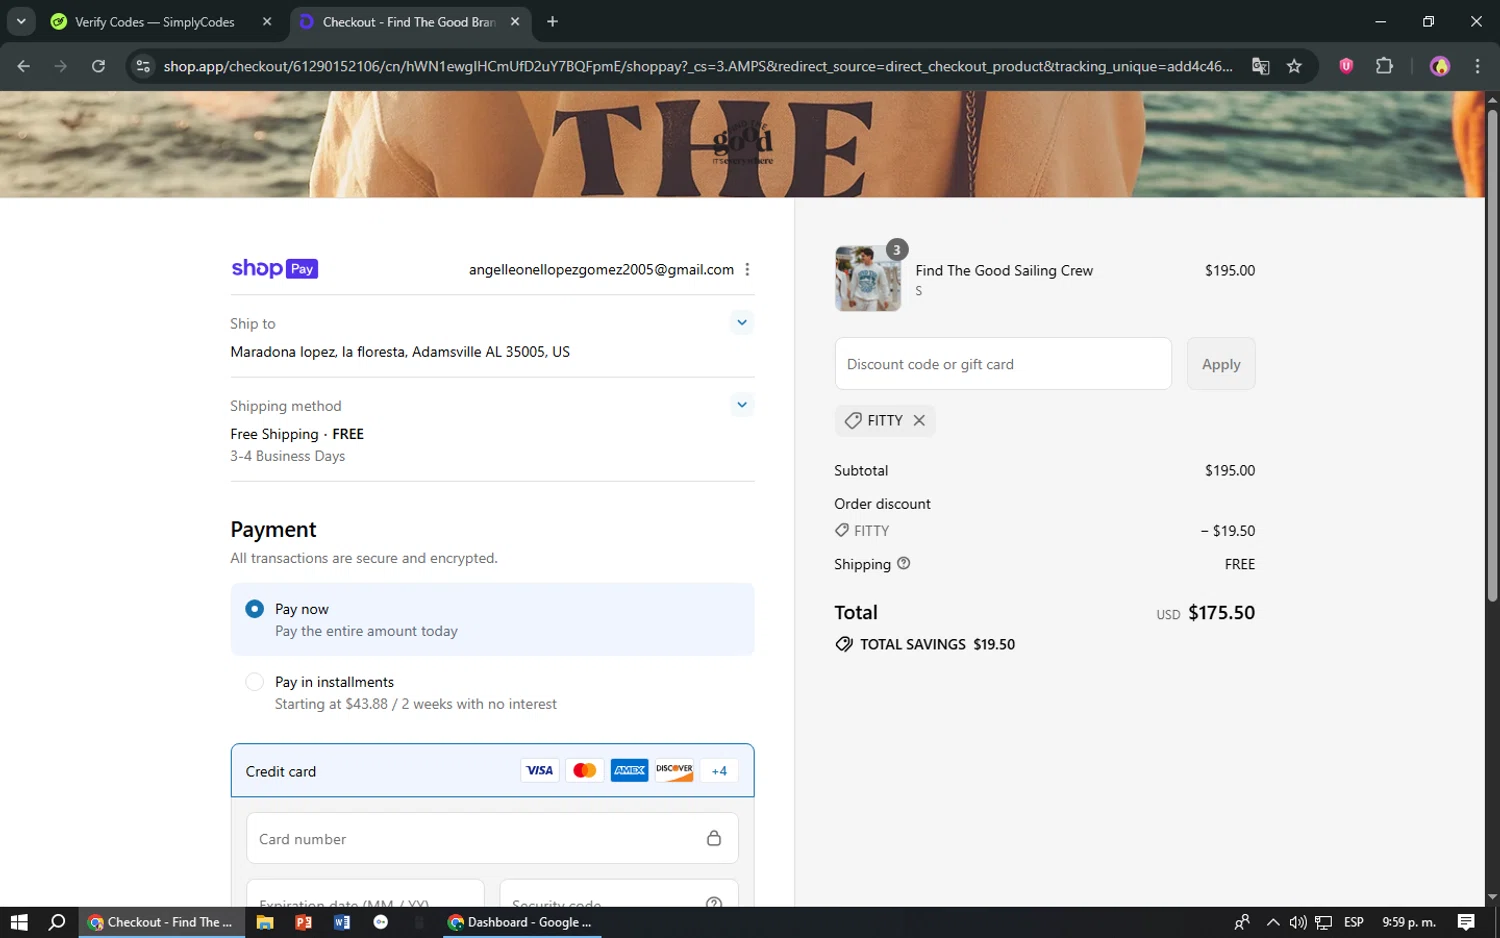Open the 9:59 p. m. taskbar clock
The image size is (1500, 938).
(1408, 922)
